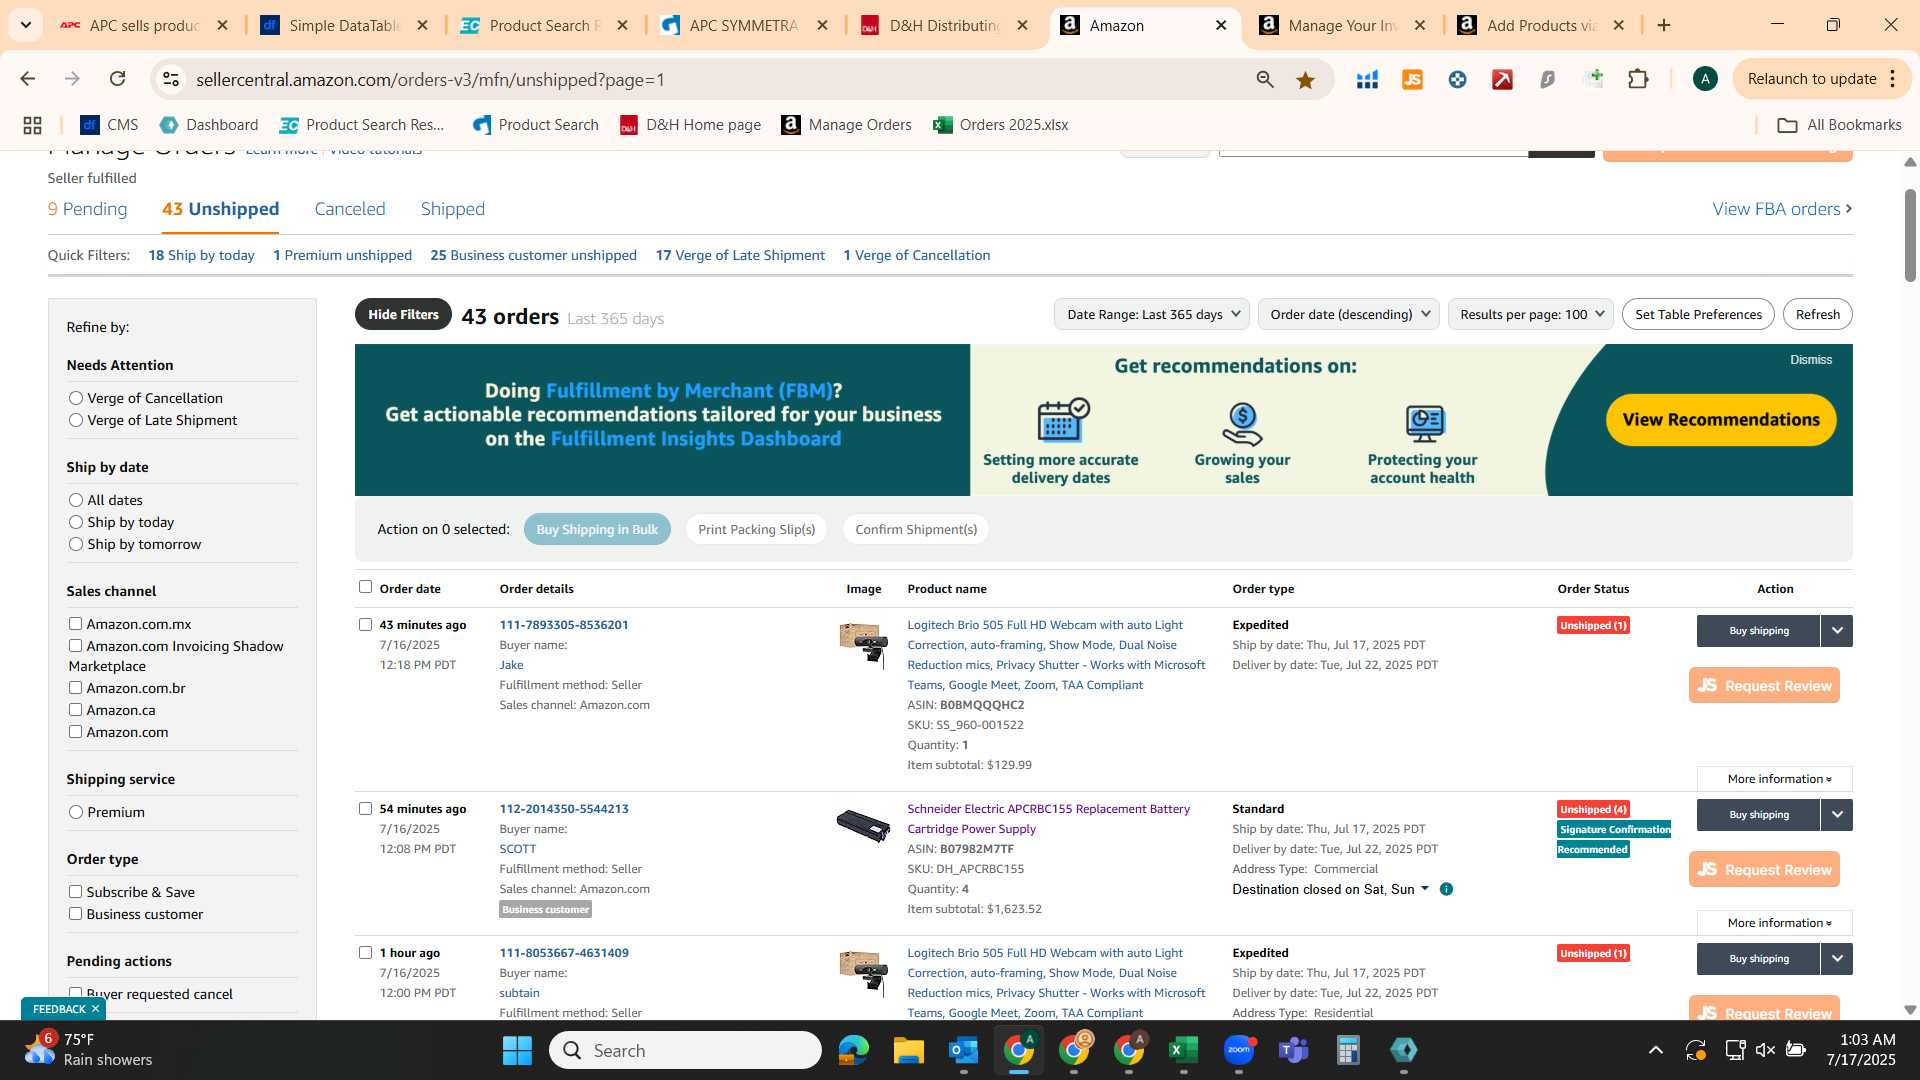This screenshot has width=1920, height=1080.
Task: Click the browser address bar URL
Action: point(430,79)
